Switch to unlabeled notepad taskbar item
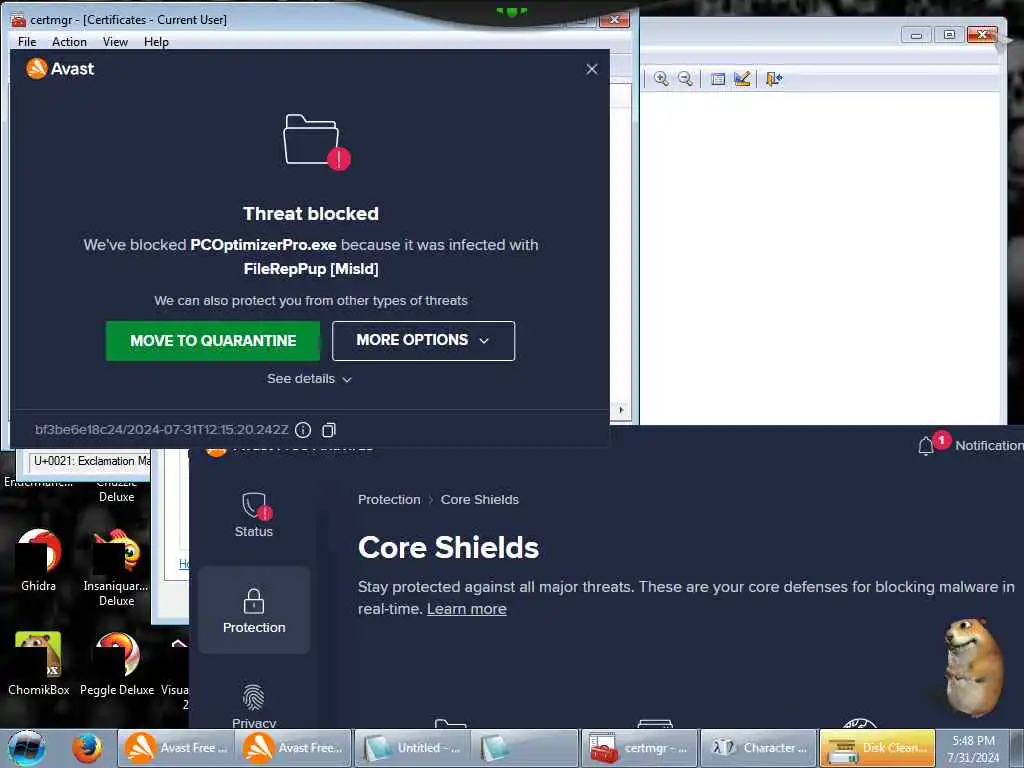The width and height of the screenshot is (1024, 768). point(524,748)
